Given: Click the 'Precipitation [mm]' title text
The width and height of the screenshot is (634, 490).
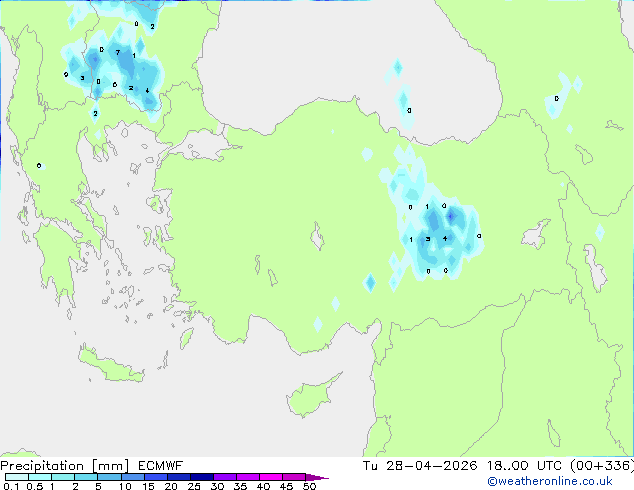Looking at the screenshot, I should [x=65, y=466].
